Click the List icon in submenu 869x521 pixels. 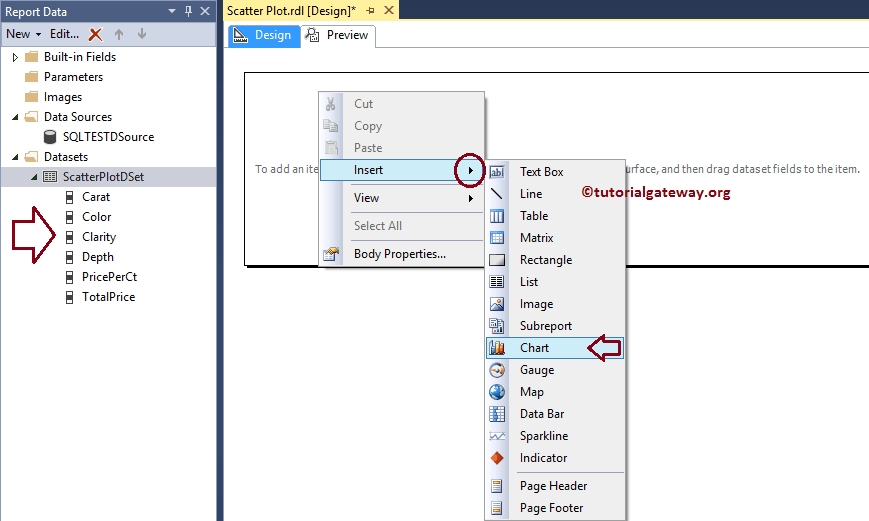click(x=497, y=282)
